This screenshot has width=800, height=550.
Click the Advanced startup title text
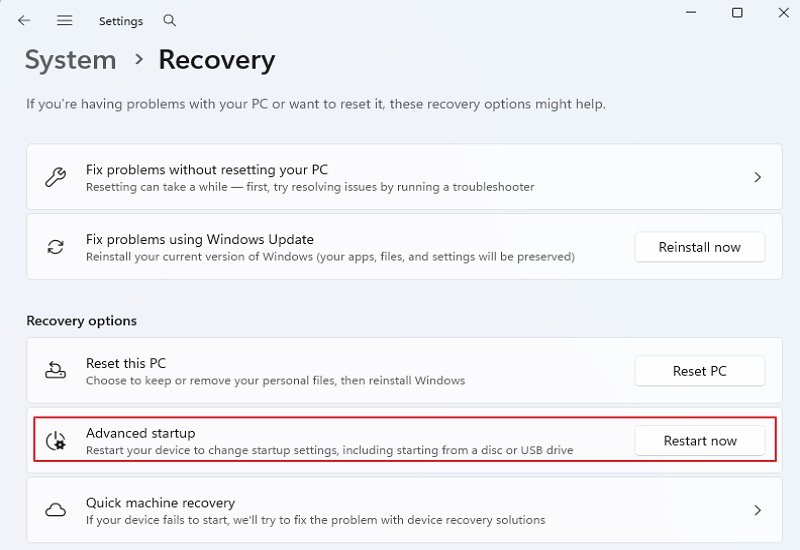pyautogui.click(x=140, y=433)
